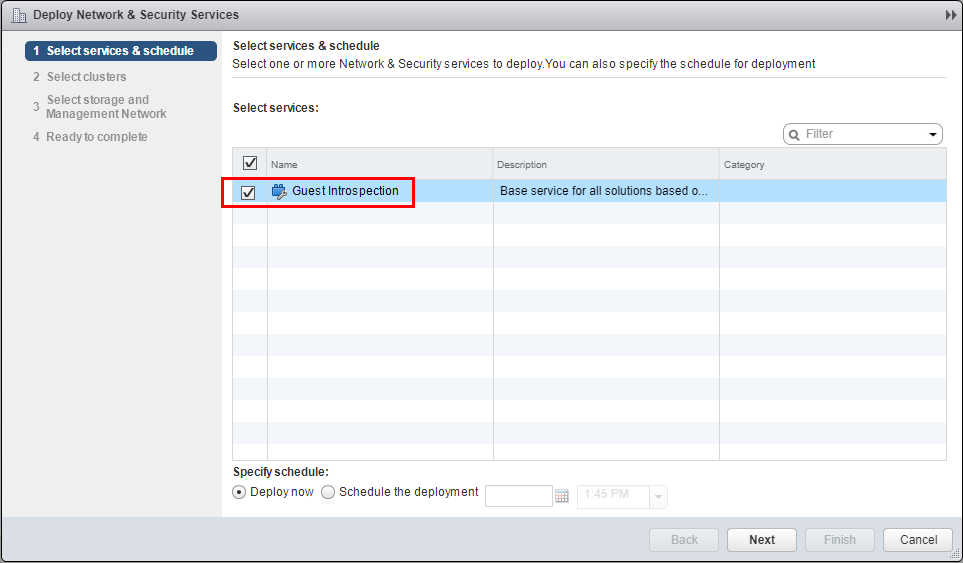Click the magnifier icon in the Filter box
The image size is (963, 563).
point(794,134)
